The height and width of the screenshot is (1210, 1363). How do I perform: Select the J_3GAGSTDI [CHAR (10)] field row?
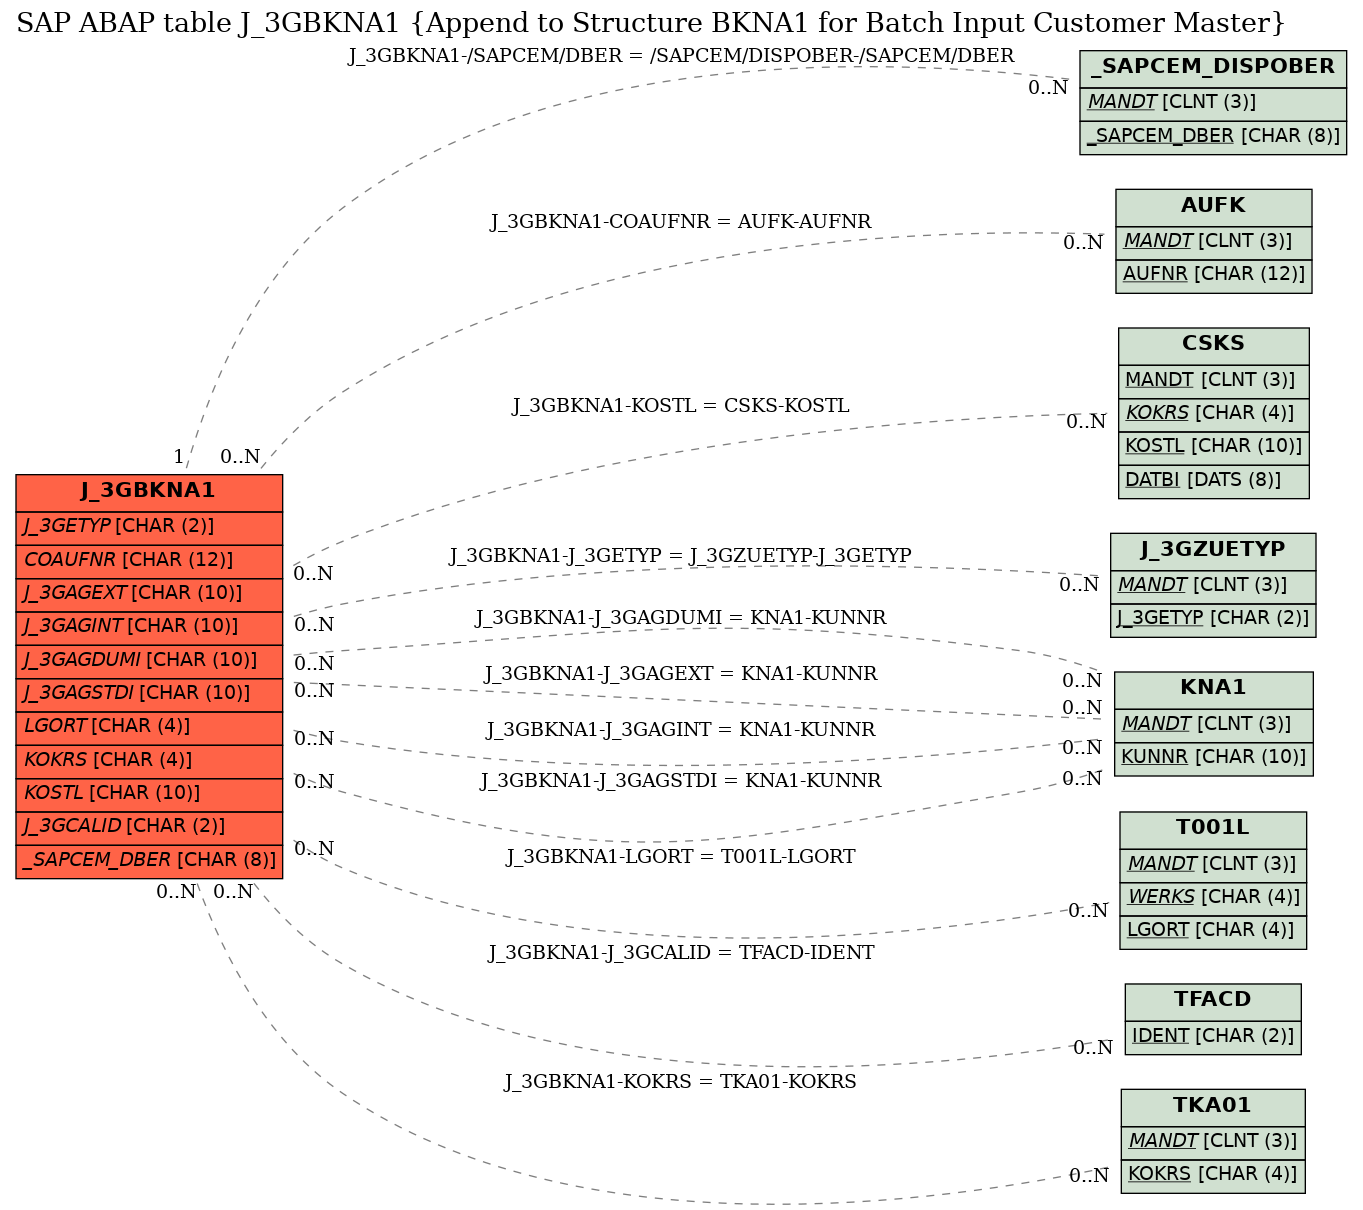click(x=149, y=694)
